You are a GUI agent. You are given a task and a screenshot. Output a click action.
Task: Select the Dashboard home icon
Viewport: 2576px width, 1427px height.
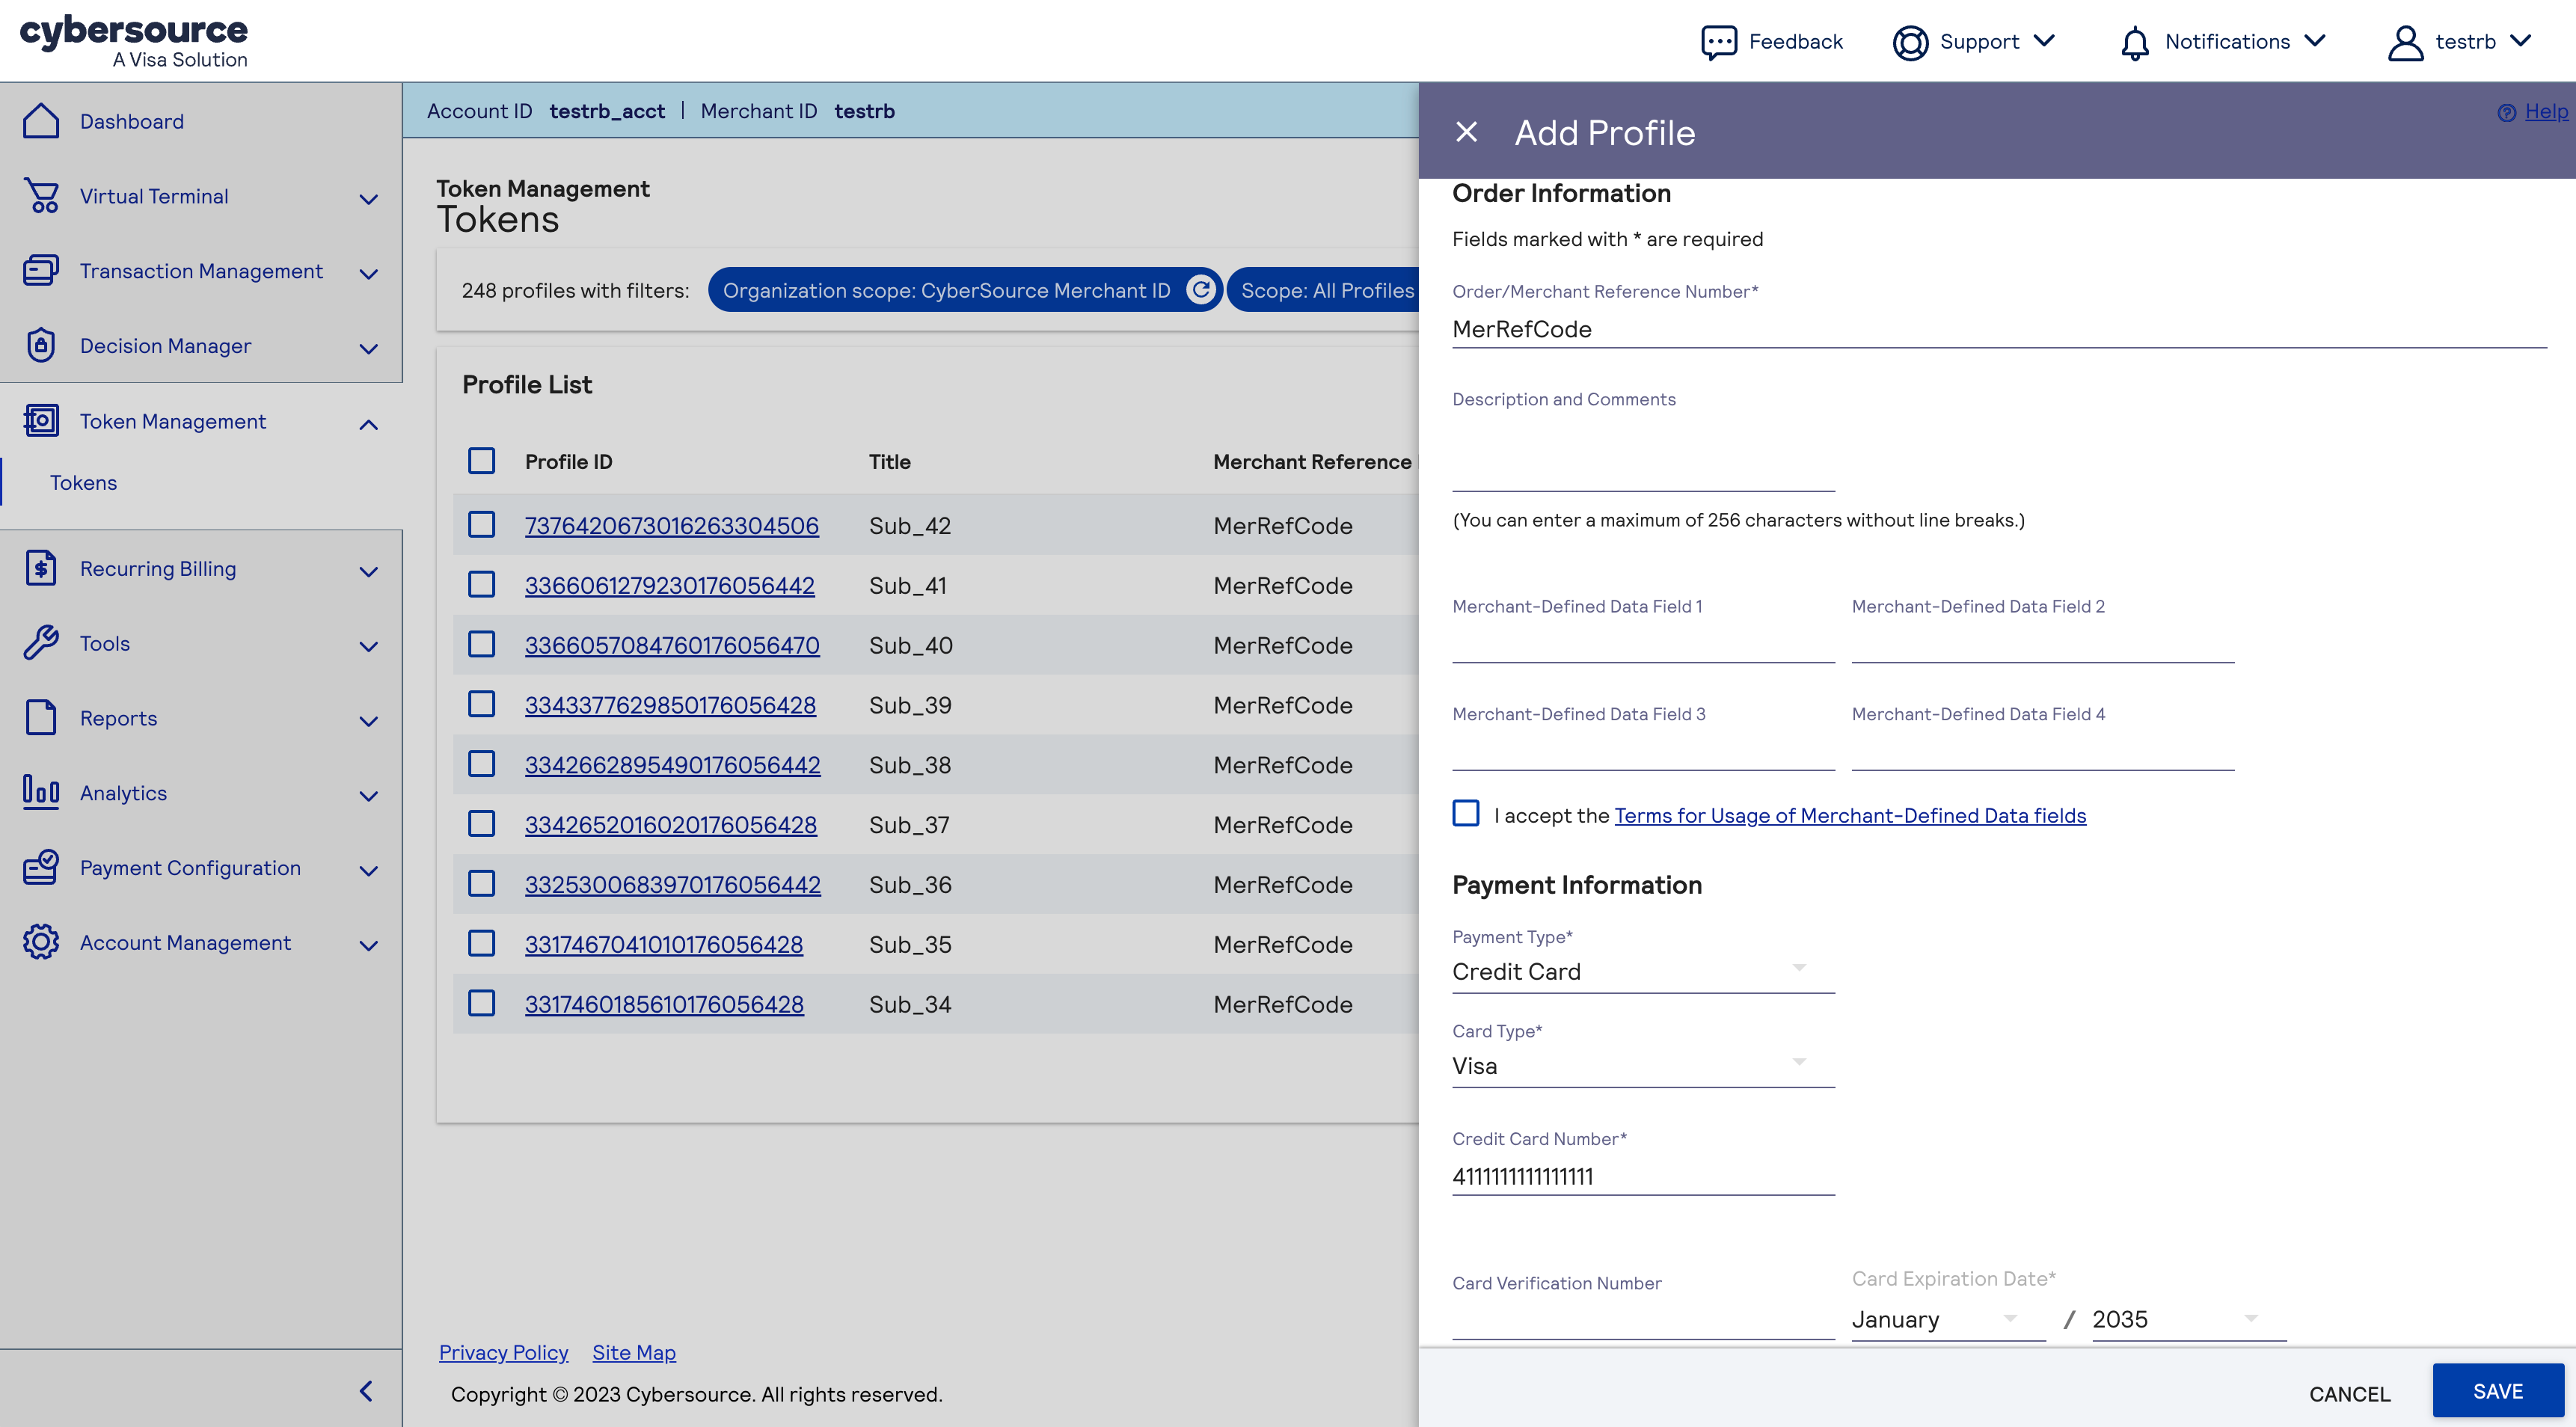pos(41,120)
